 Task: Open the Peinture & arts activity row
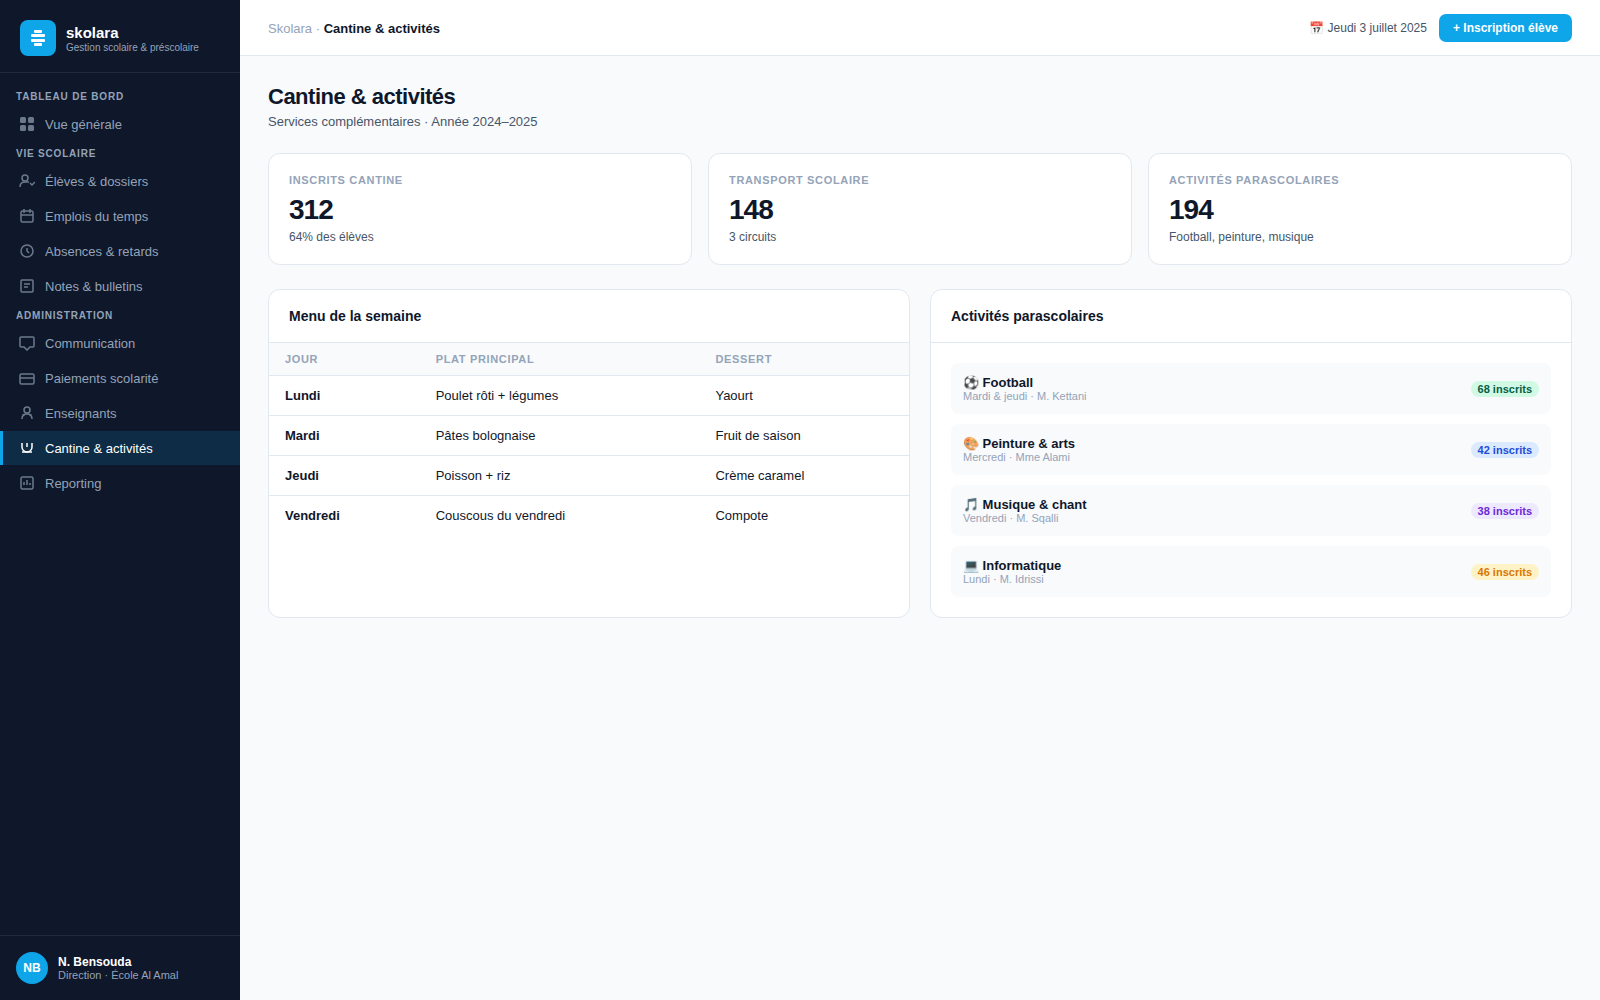tap(1251, 450)
